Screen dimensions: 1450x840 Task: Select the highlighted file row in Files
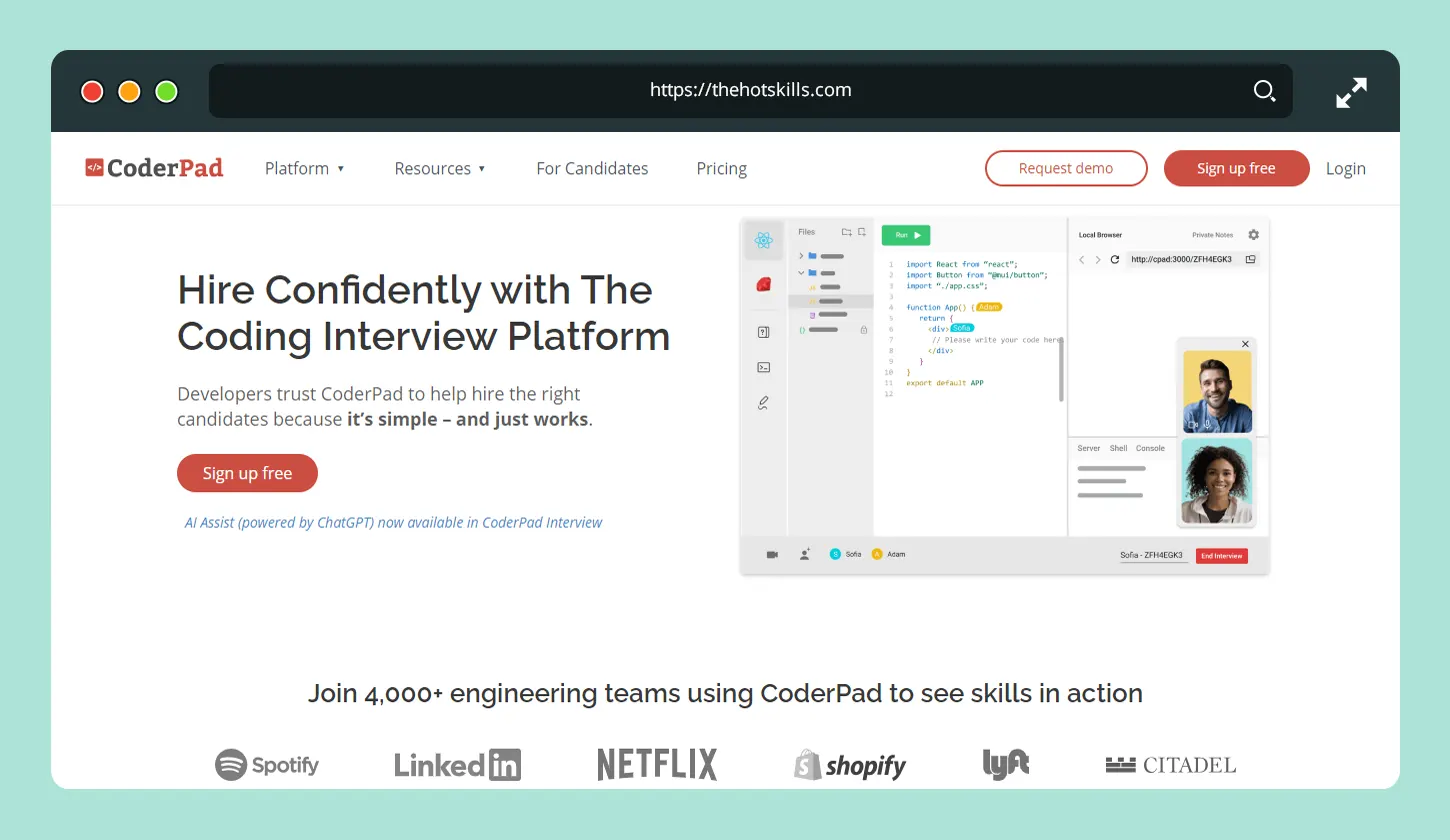click(x=831, y=300)
